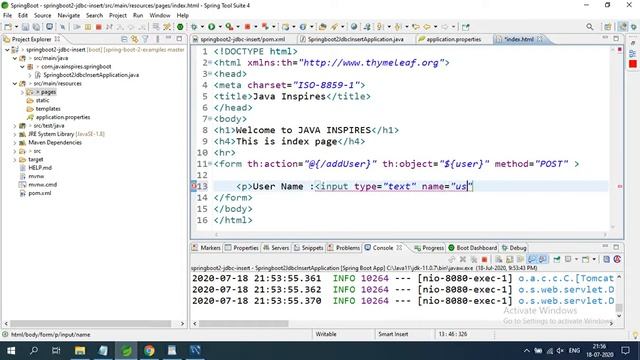Click the green Run play icon
Image resolution: width=640 pixels, height=360 pixels.
(x=211, y=27)
